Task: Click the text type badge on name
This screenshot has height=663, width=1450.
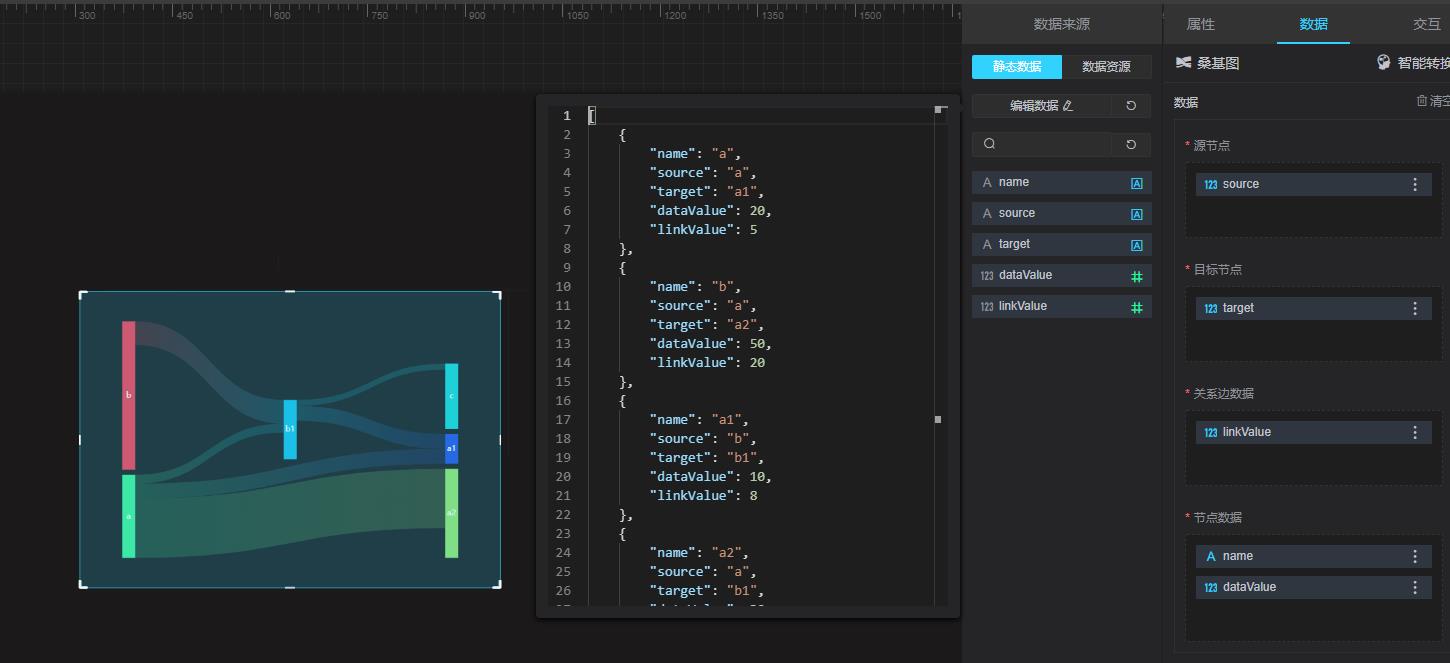Action: click(1137, 183)
